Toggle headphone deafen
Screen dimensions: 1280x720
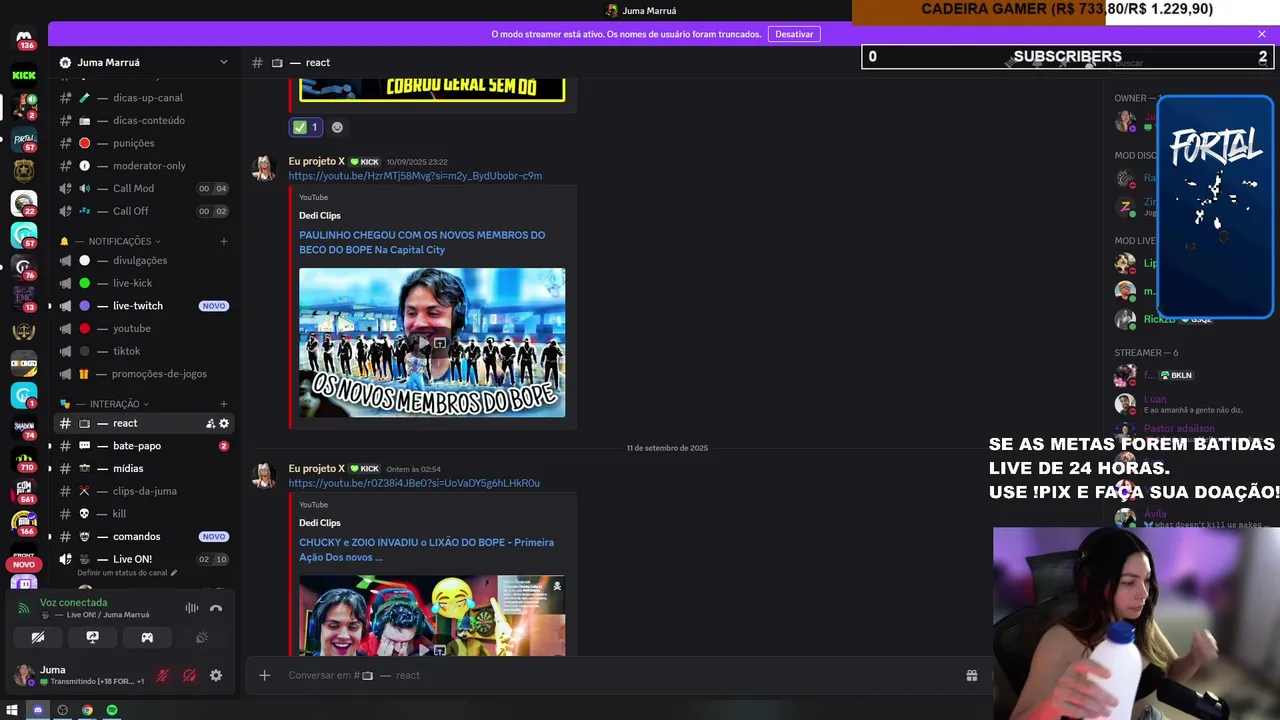pos(189,676)
